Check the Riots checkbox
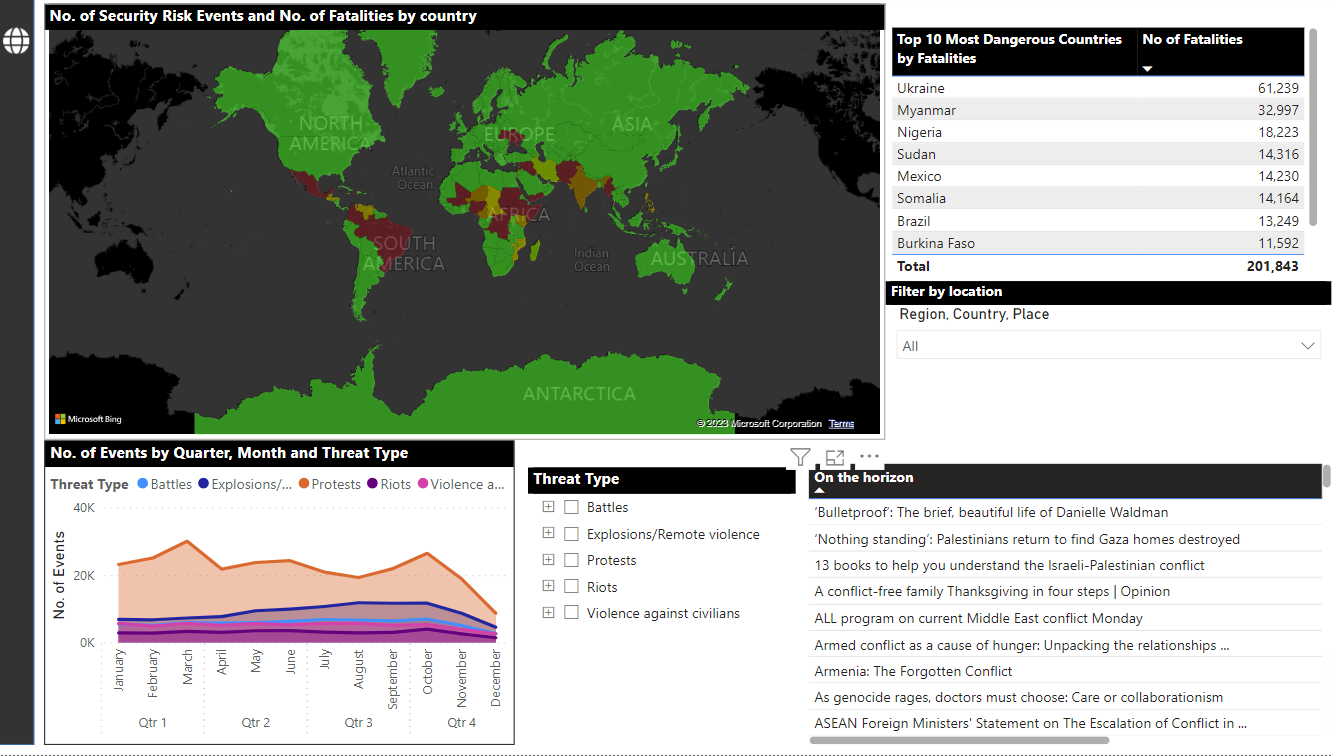Viewport: 1332px width, 756px height. 572,587
